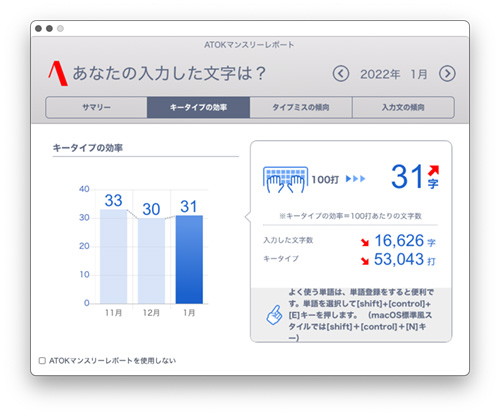Click the ATOKマンスリーレポート window title
500x416 pixels.
click(249, 45)
